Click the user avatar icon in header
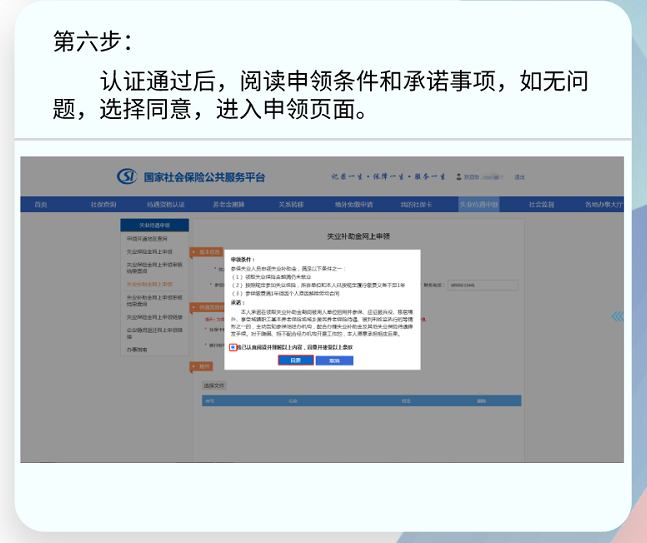 (458, 177)
